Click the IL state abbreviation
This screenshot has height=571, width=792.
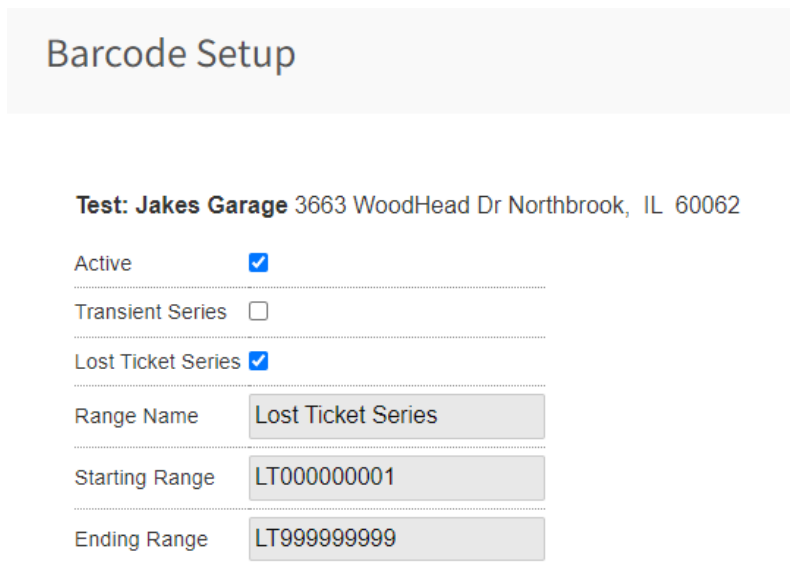click(653, 206)
